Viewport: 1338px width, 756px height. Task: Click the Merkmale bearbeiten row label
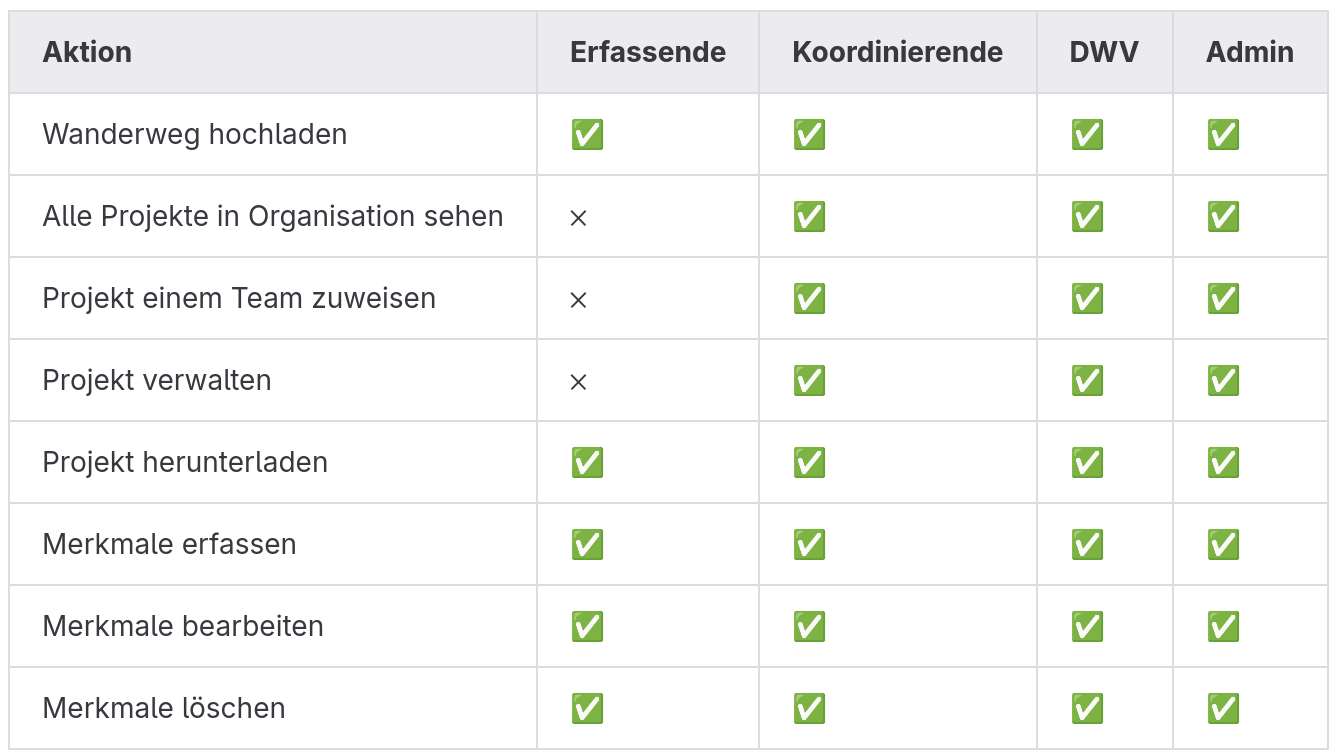[x=183, y=626]
